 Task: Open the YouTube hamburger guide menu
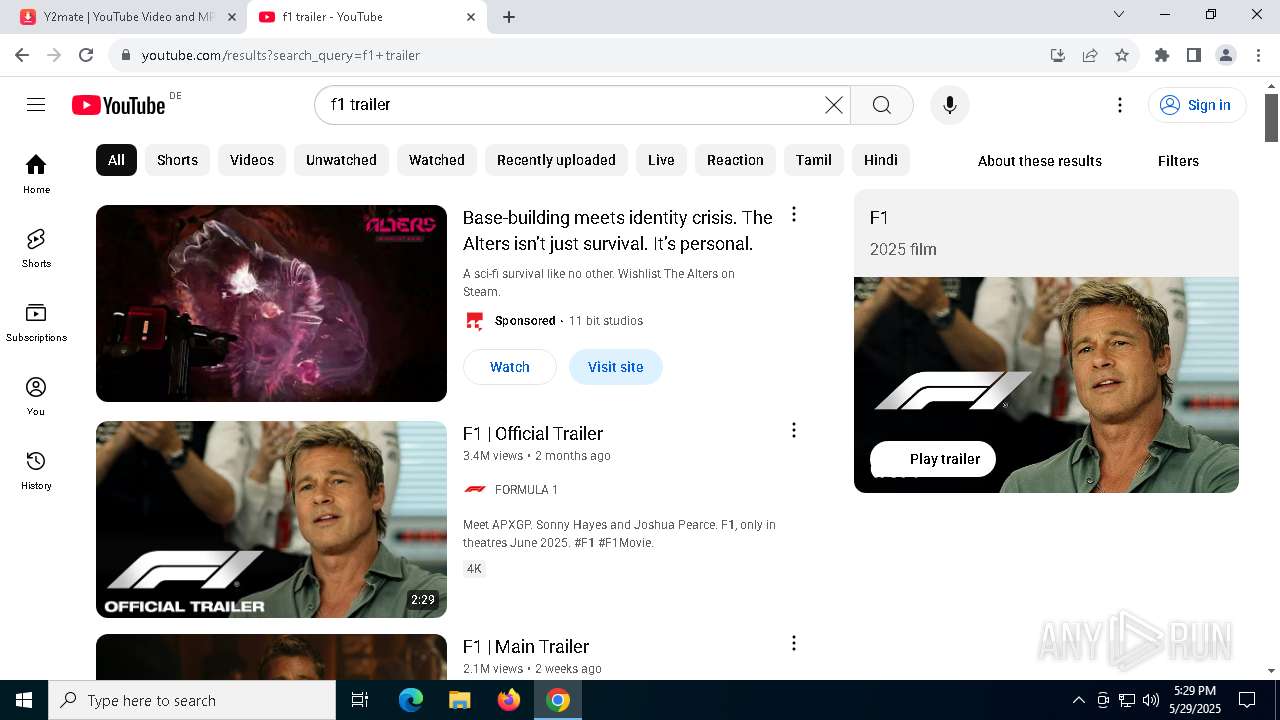point(36,105)
